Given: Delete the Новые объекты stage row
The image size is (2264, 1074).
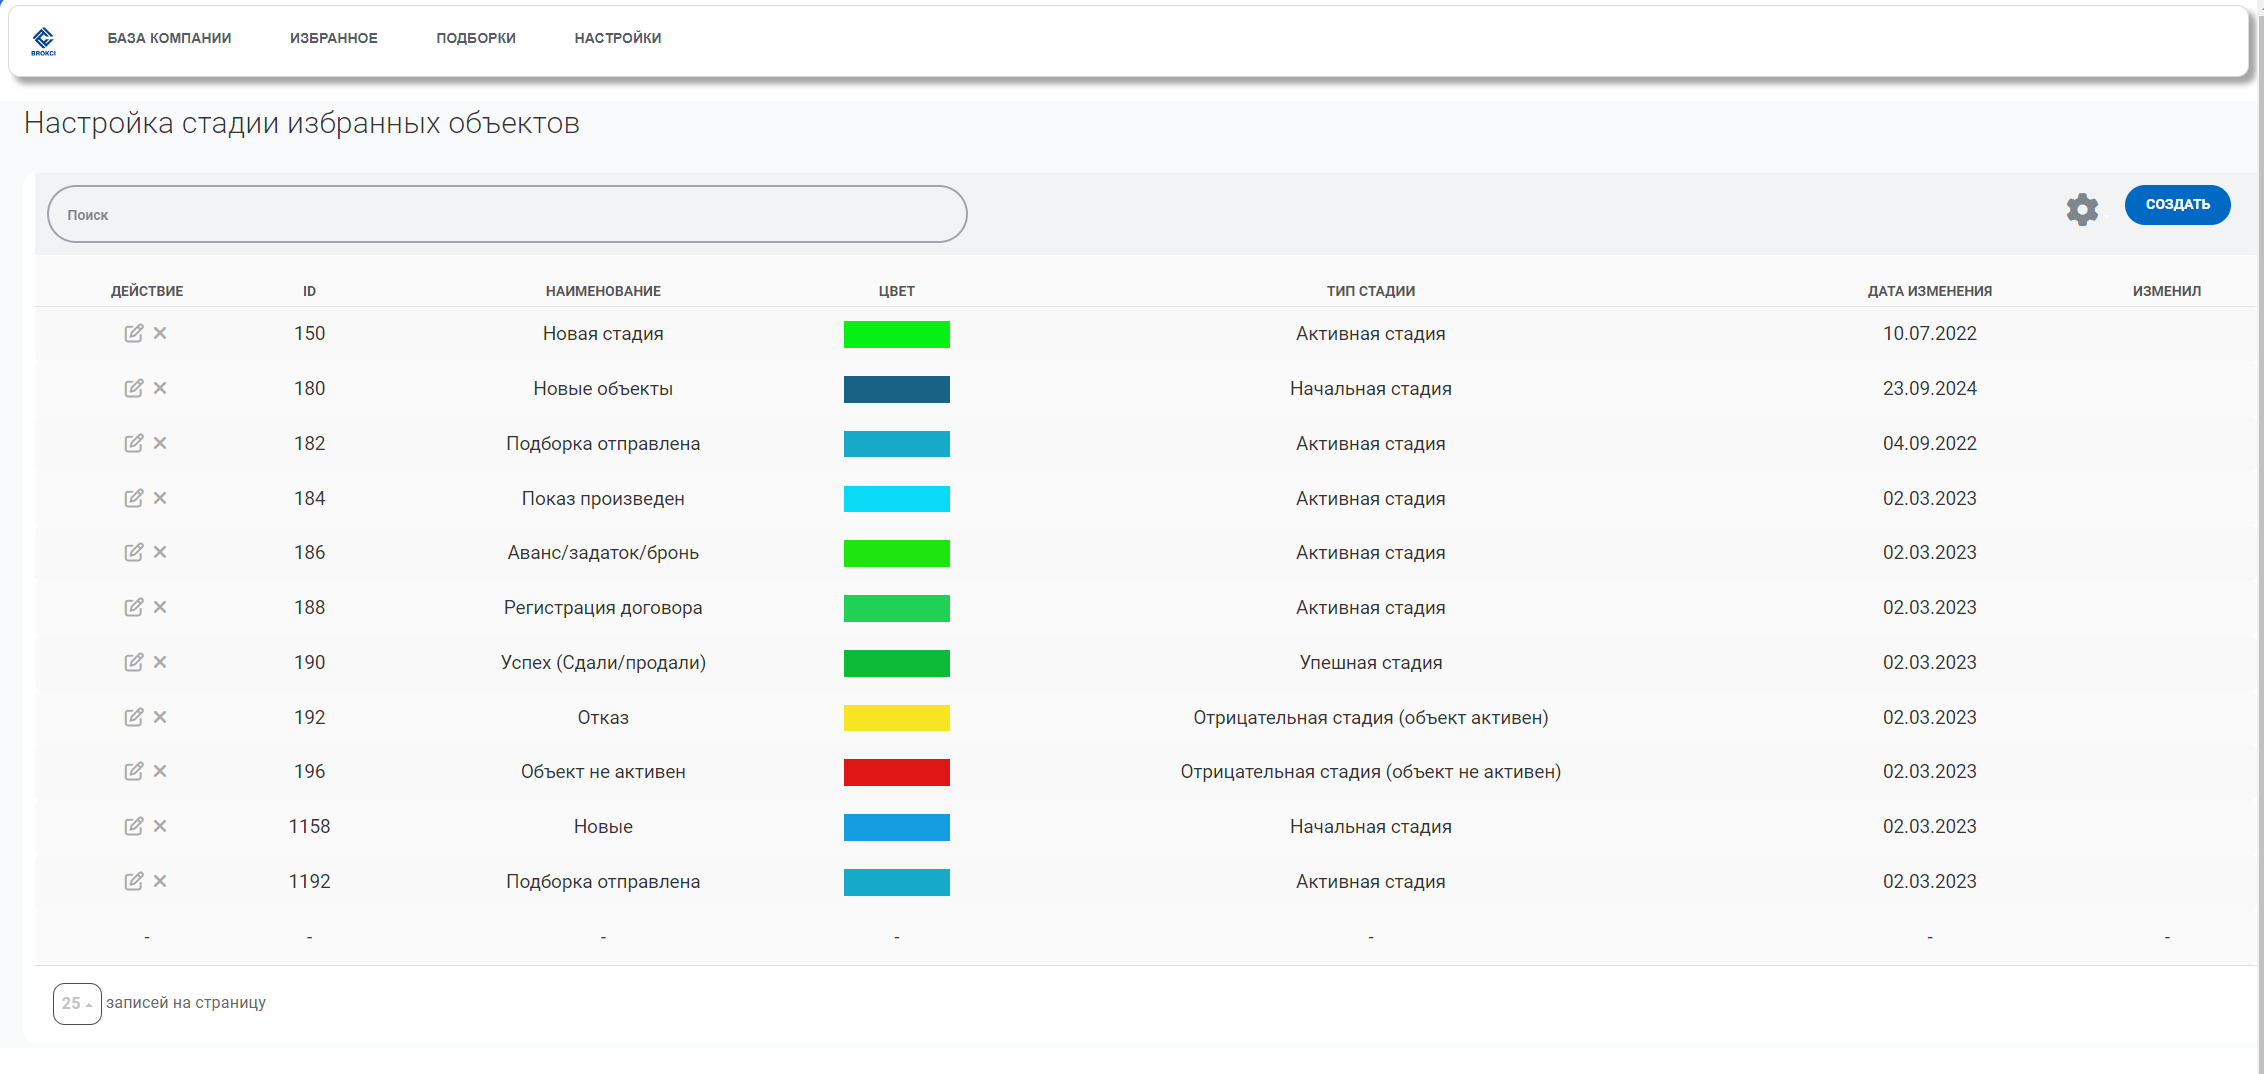Looking at the screenshot, I should [x=160, y=388].
